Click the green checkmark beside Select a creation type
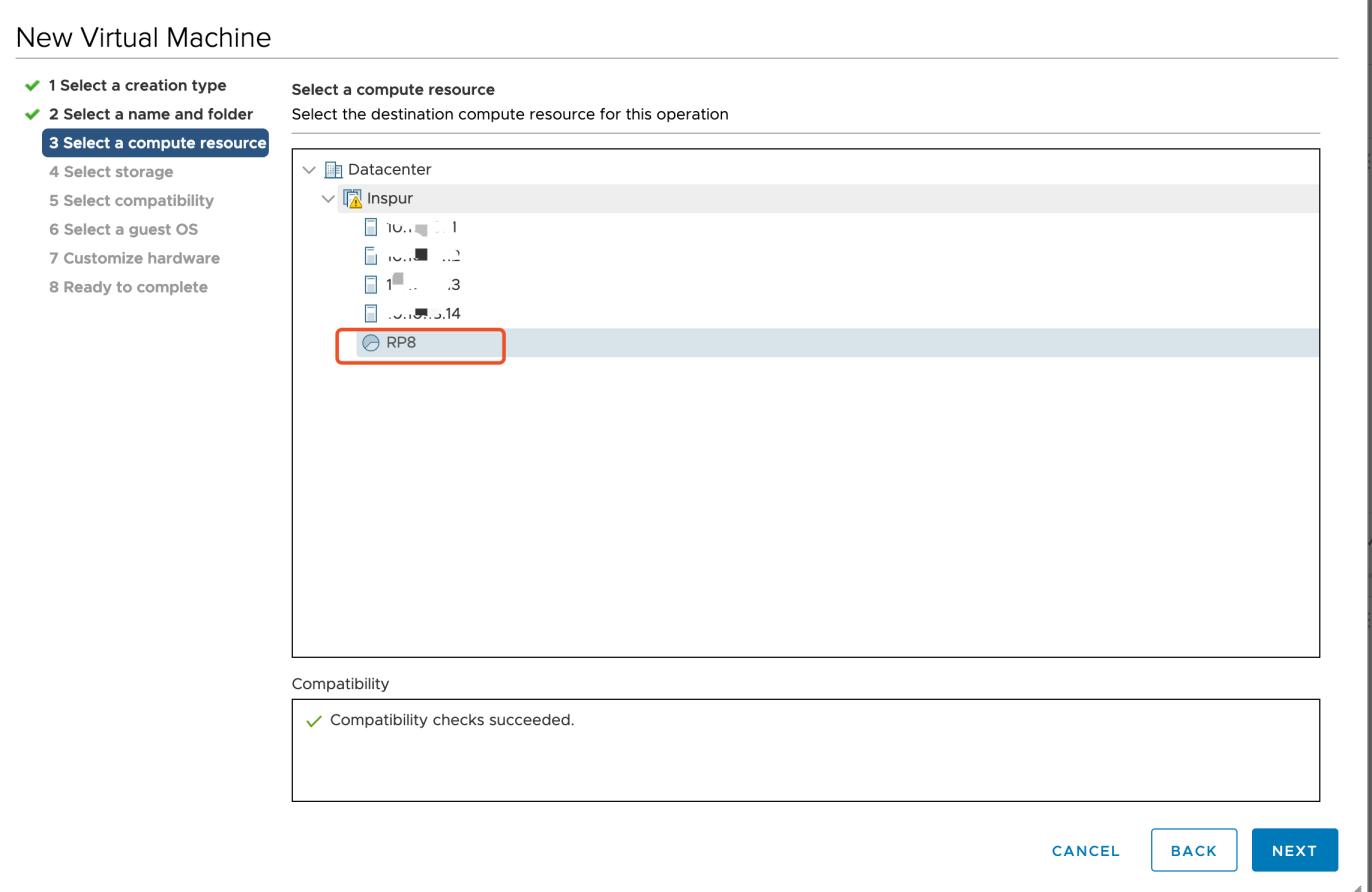Screen dimensions: 1372x892 (x=31, y=85)
